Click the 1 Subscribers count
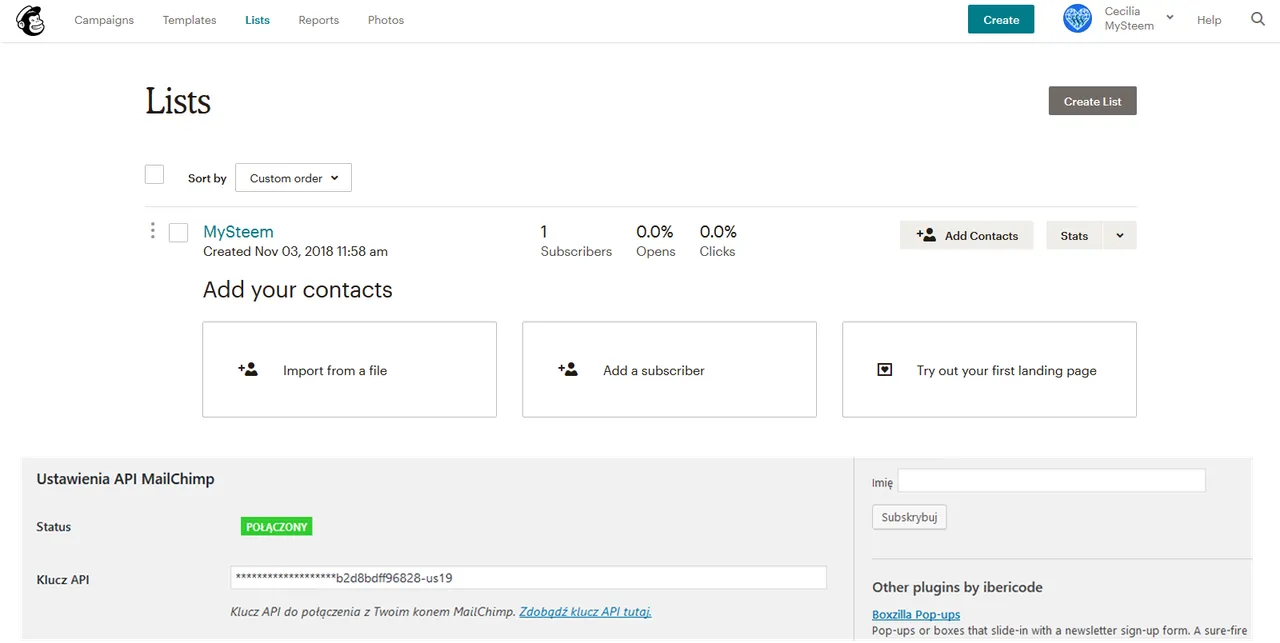The height and width of the screenshot is (643, 1280). pyautogui.click(x=576, y=241)
